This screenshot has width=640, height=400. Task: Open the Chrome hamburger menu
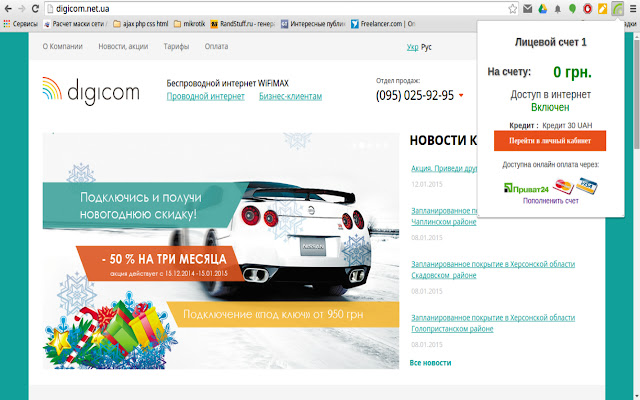[633, 9]
